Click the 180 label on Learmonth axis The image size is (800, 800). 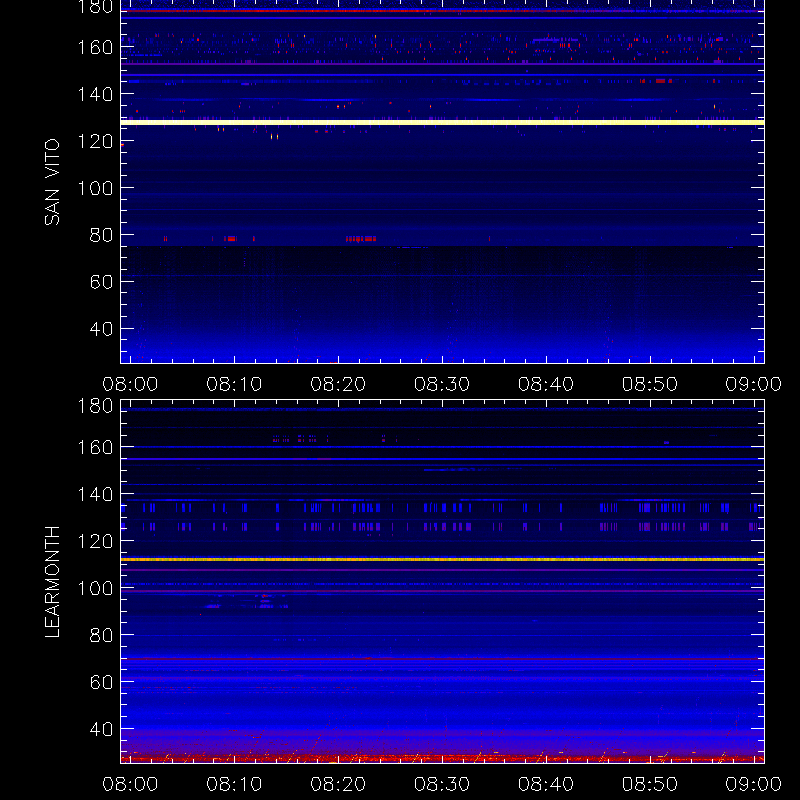(95, 406)
